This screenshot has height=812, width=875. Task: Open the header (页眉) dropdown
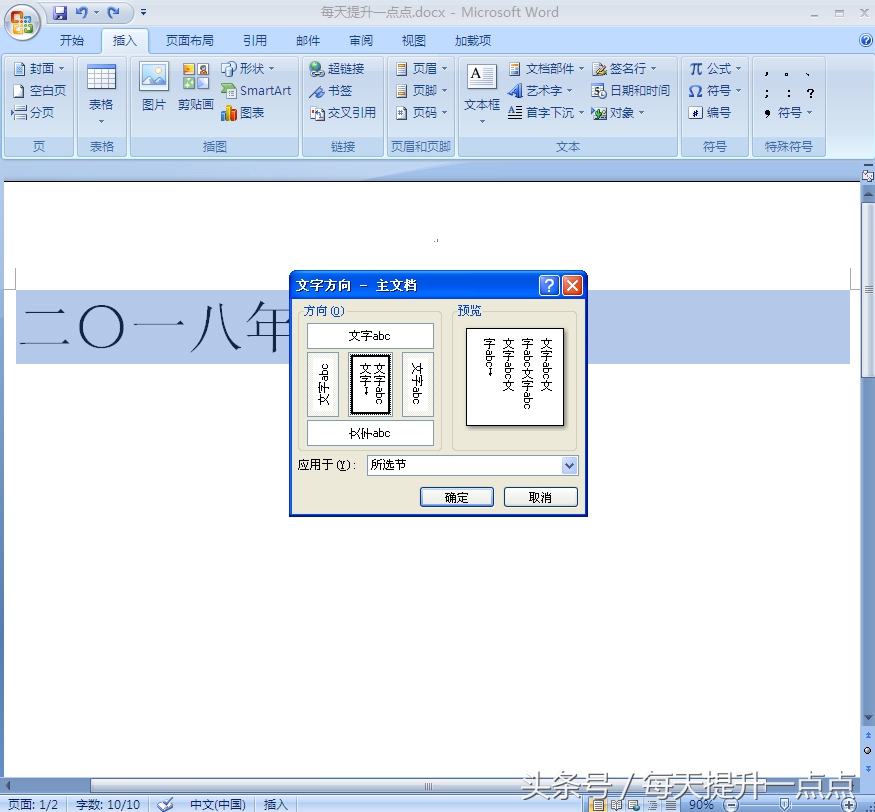421,69
